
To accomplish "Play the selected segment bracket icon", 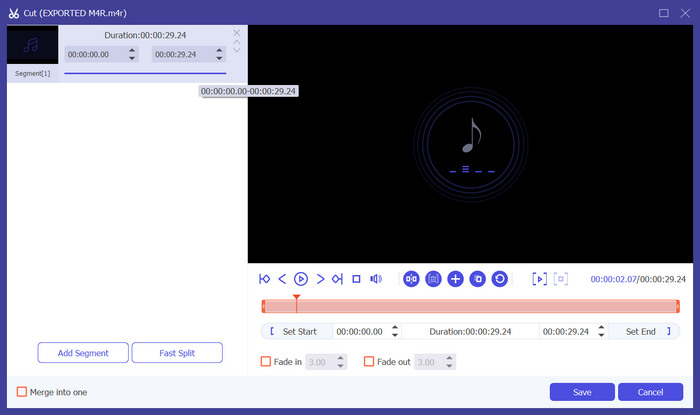I will [x=539, y=279].
